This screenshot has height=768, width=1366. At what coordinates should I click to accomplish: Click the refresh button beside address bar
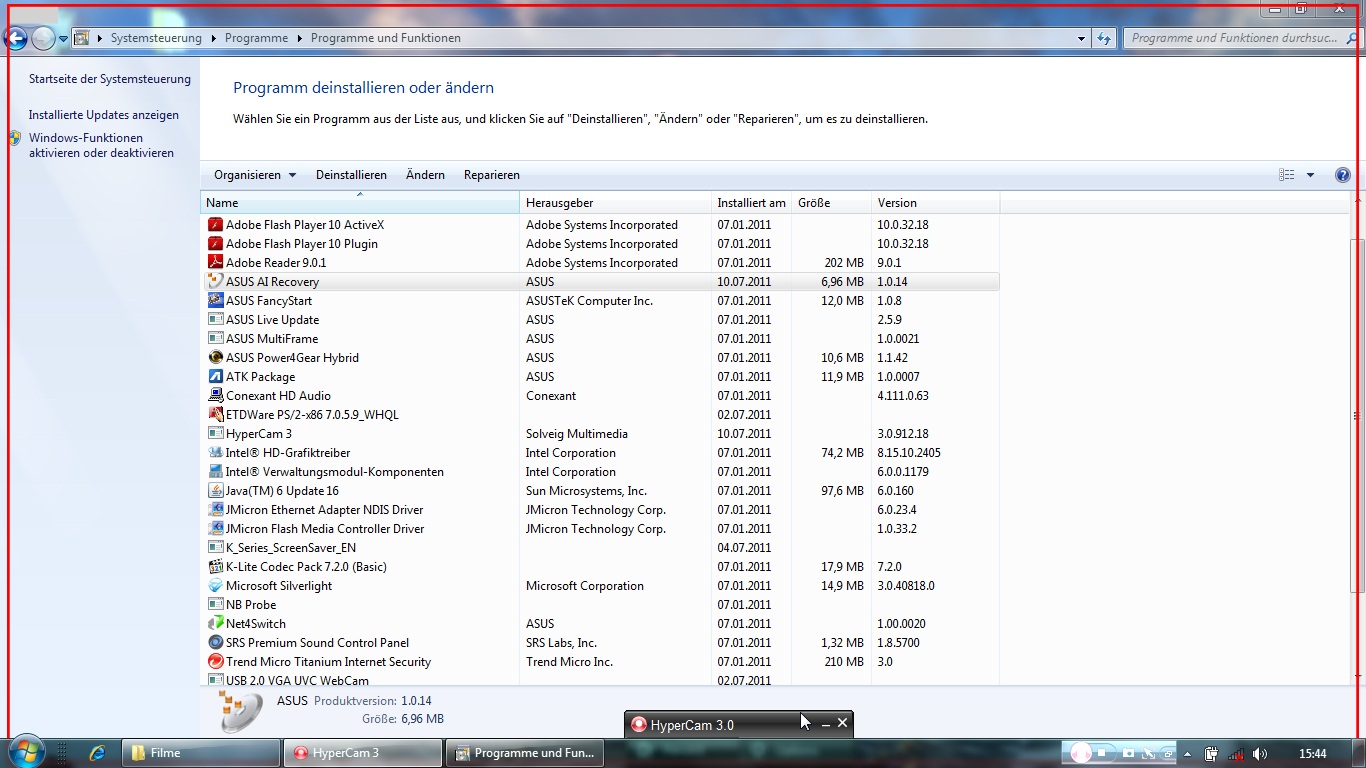[1104, 38]
